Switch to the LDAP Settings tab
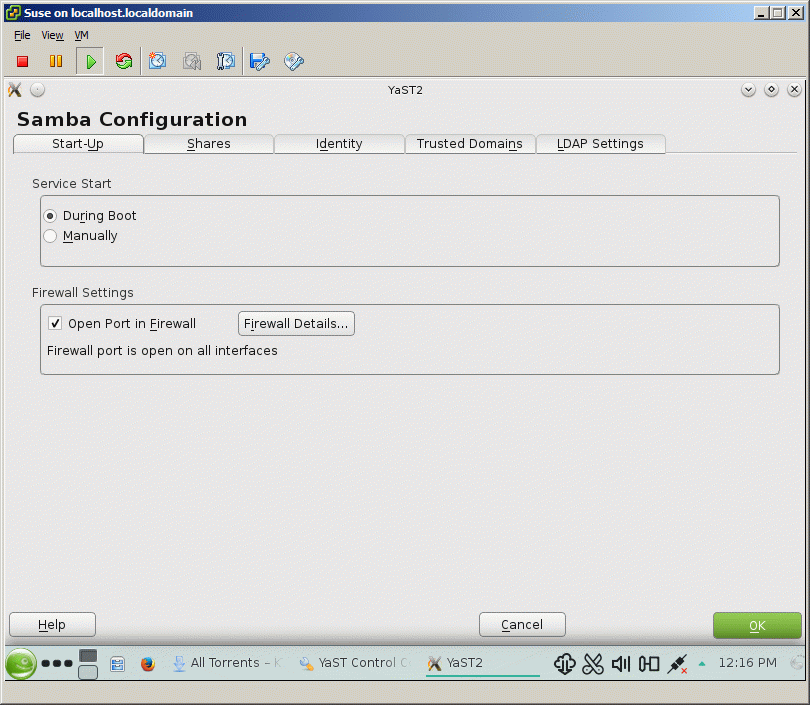This screenshot has height=705, width=810. coord(600,144)
